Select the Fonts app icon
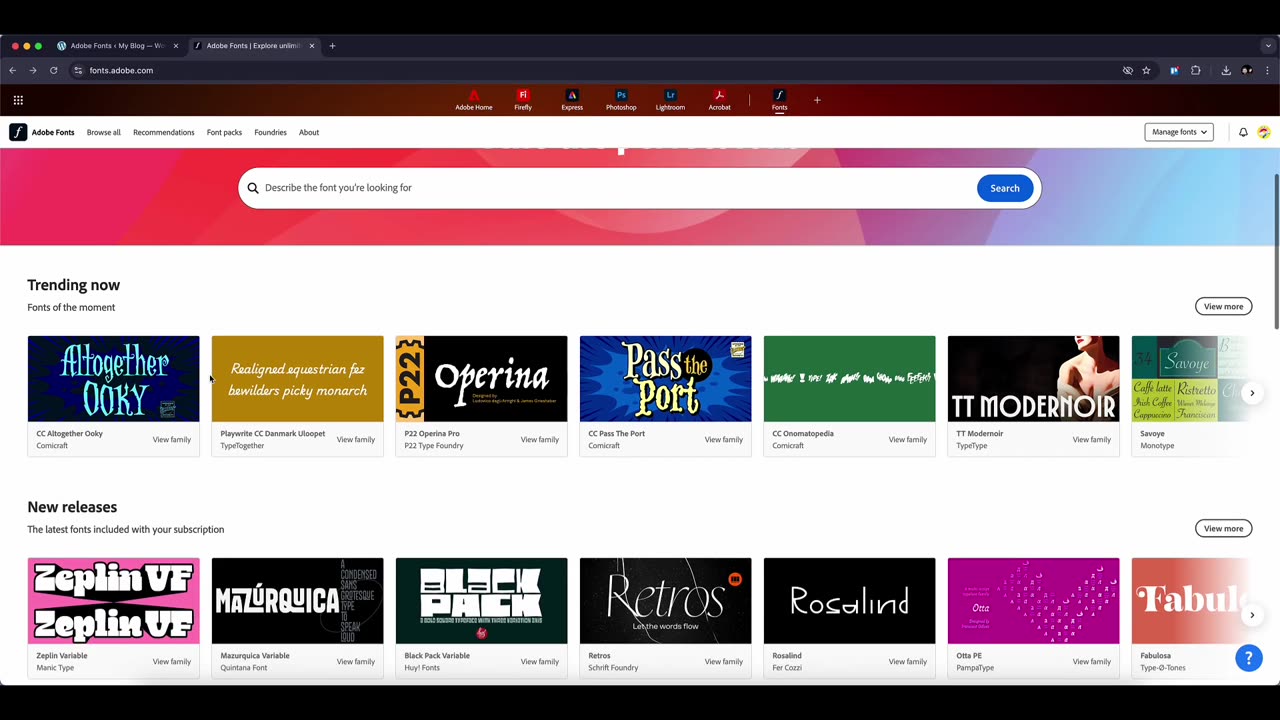This screenshot has width=1280, height=720. click(x=779, y=100)
